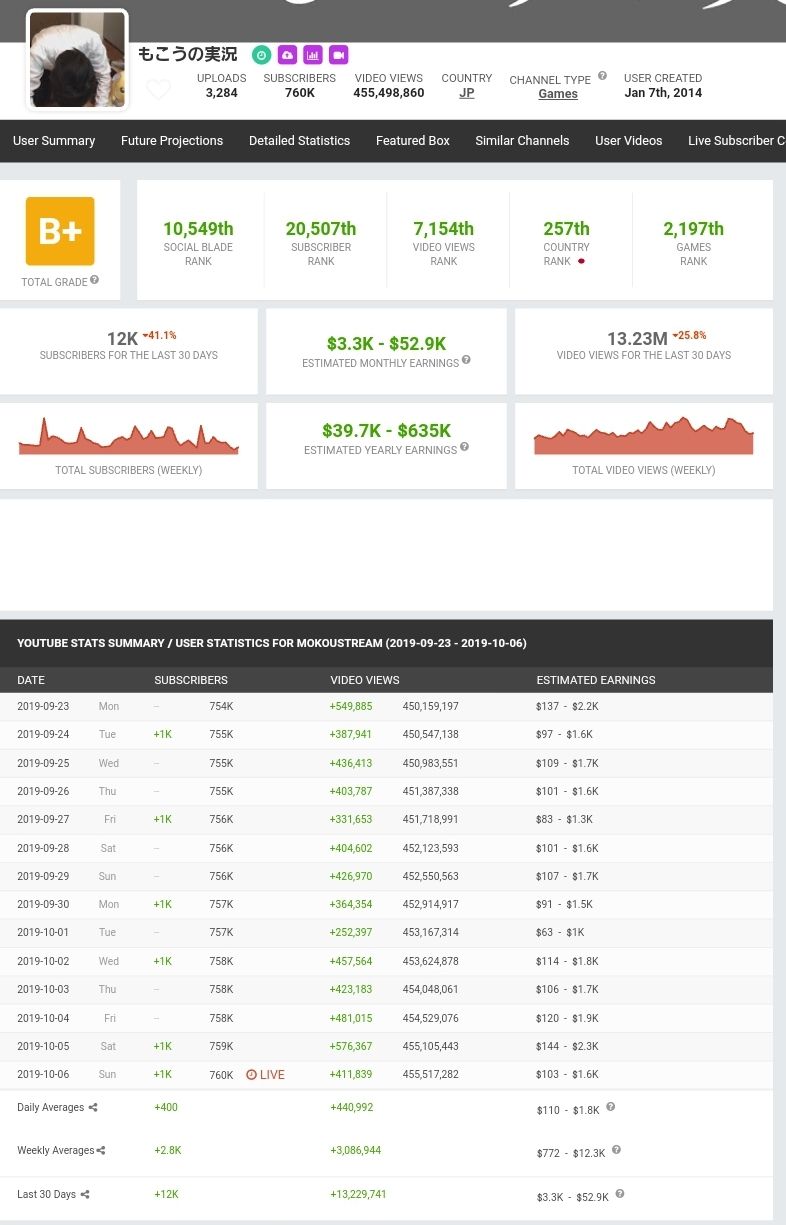Click the 455,498,860 video views stat
786x1225 pixels.
(x=389, y=93)
